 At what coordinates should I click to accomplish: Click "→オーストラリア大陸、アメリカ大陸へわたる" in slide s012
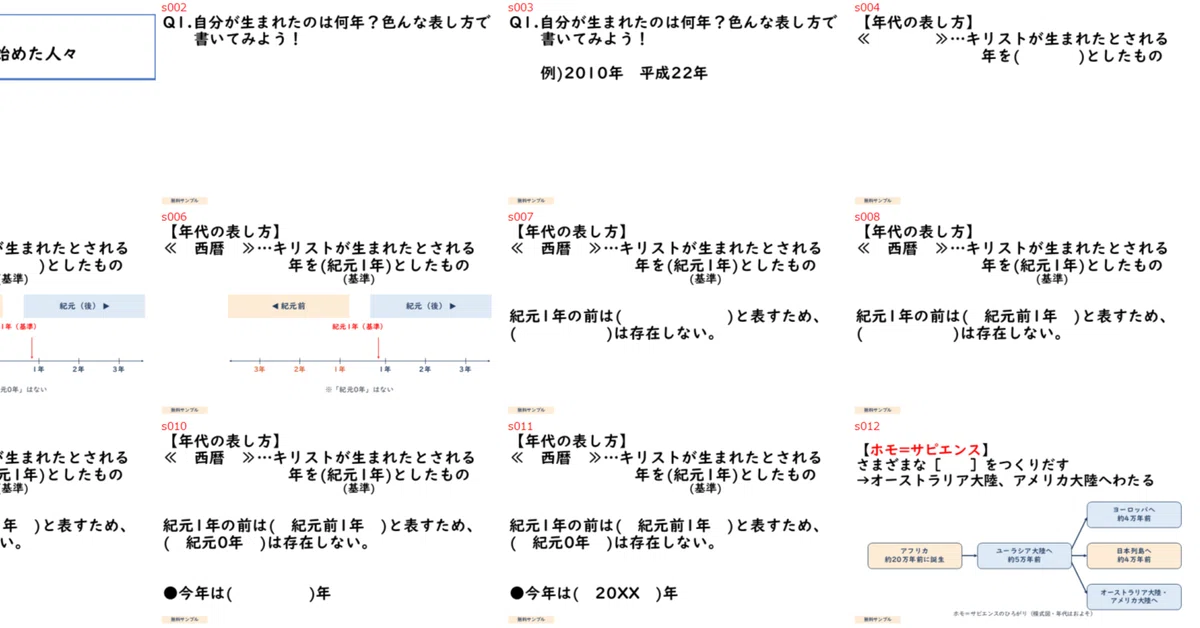1005,480
